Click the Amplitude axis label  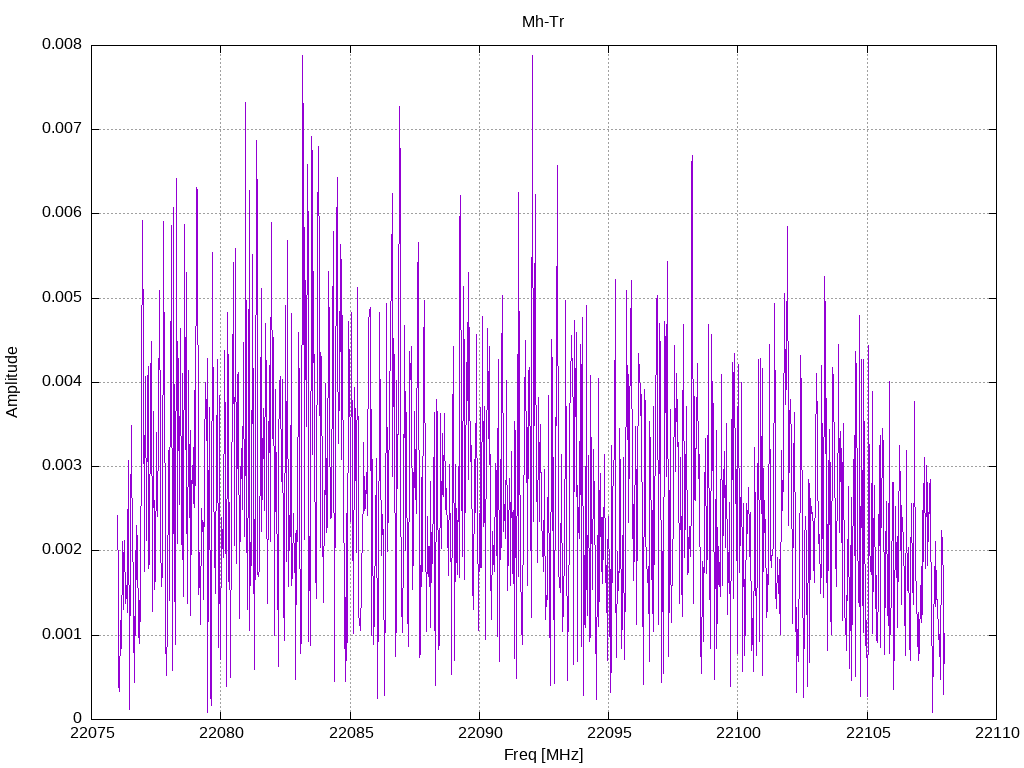12,382
